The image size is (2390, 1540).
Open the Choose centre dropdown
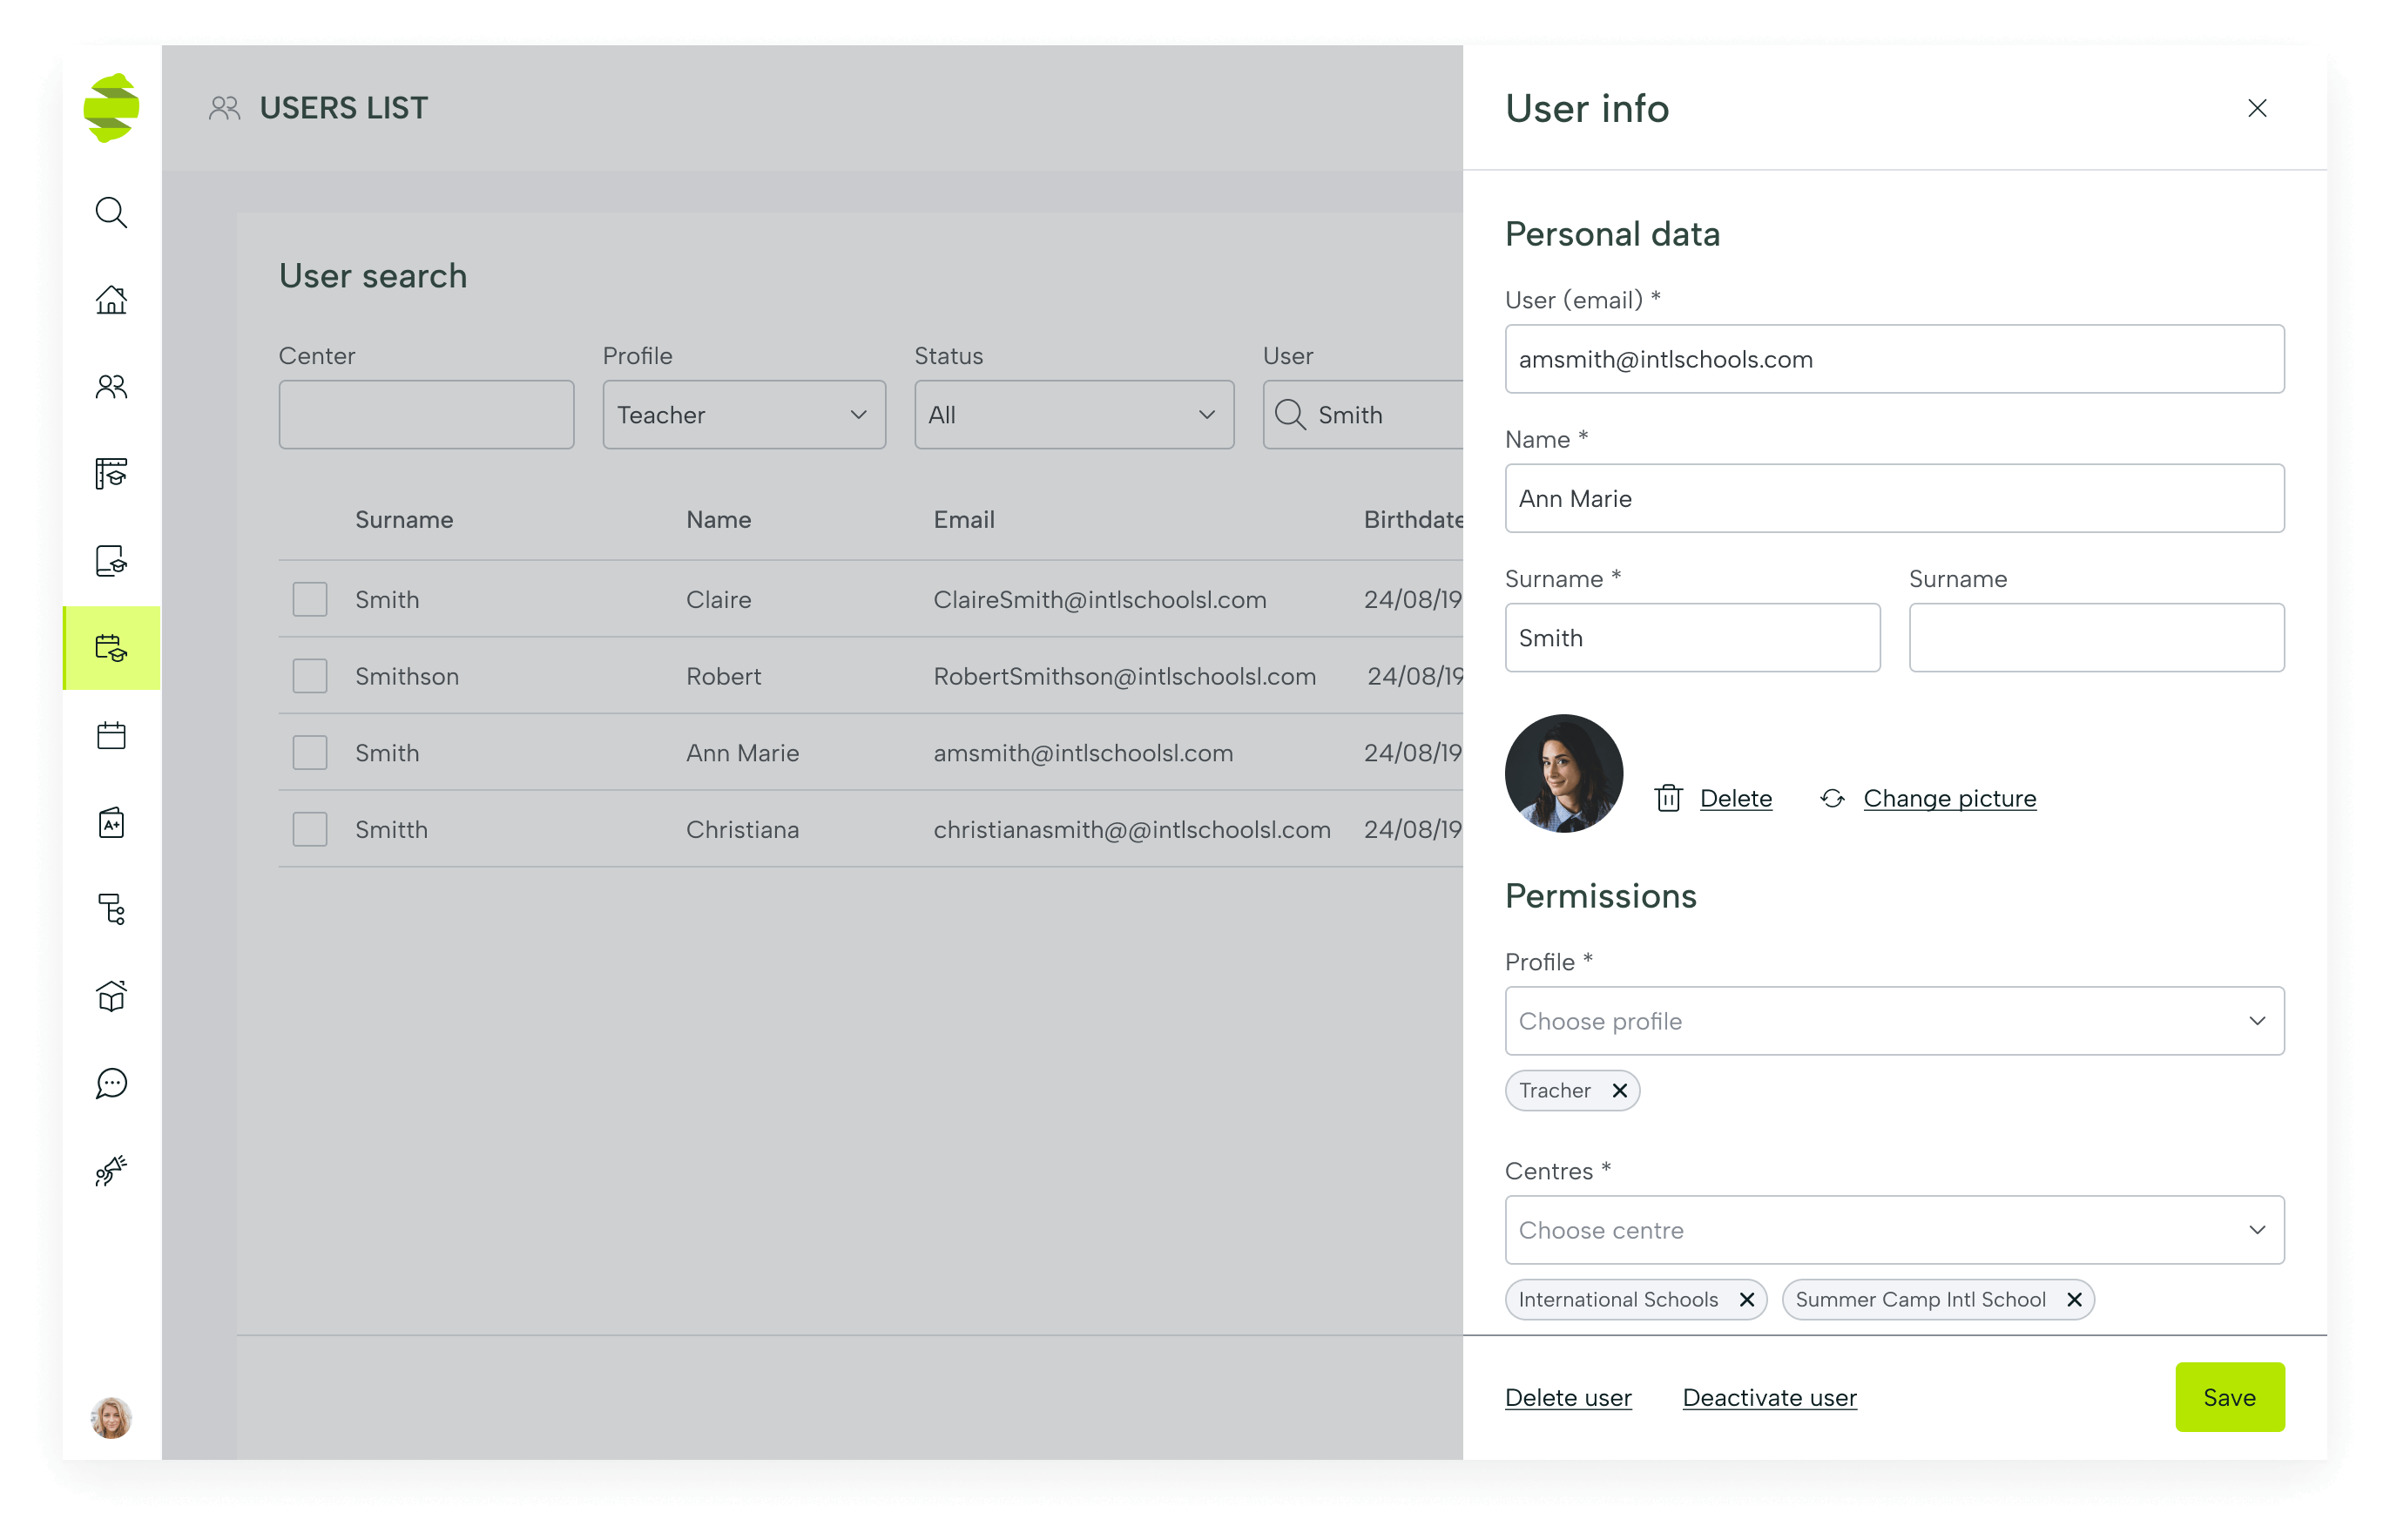(x=1893, y=1230)
